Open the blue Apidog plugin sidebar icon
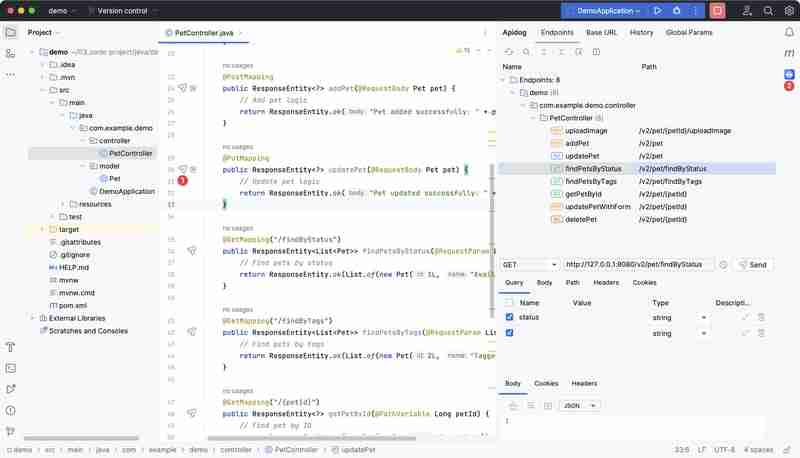Viewport: 800px width, 458px height. (789, 74)
